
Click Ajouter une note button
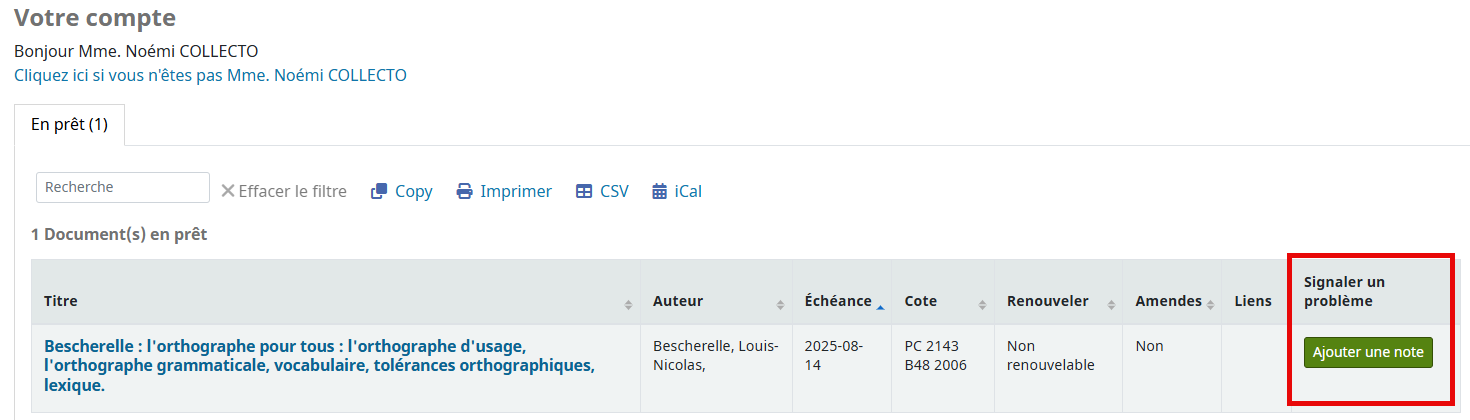tap(1368, 352)
